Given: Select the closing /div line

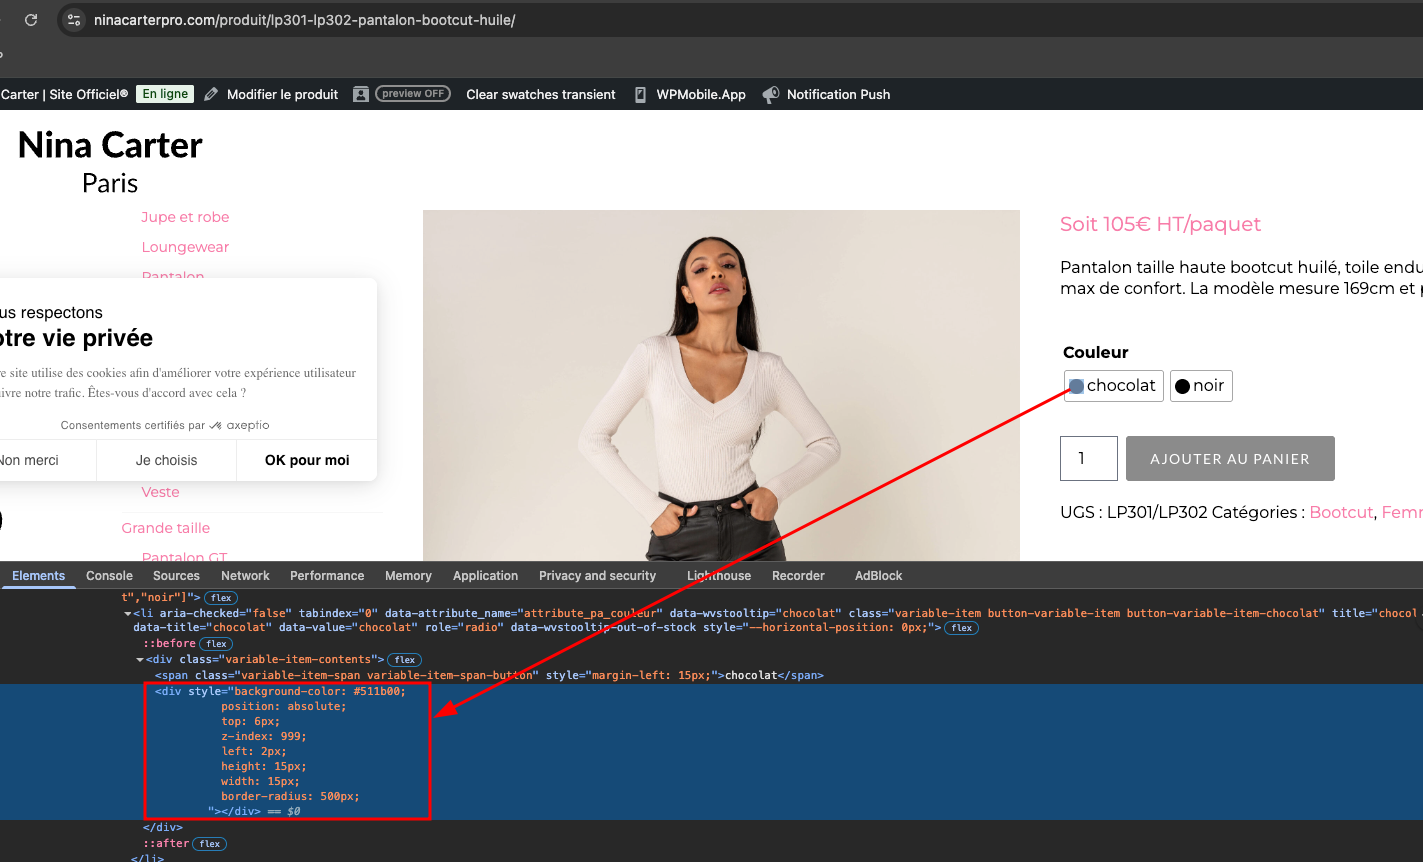Looking at the screenshot, I should pyautogui.click(x=163, y=828).
